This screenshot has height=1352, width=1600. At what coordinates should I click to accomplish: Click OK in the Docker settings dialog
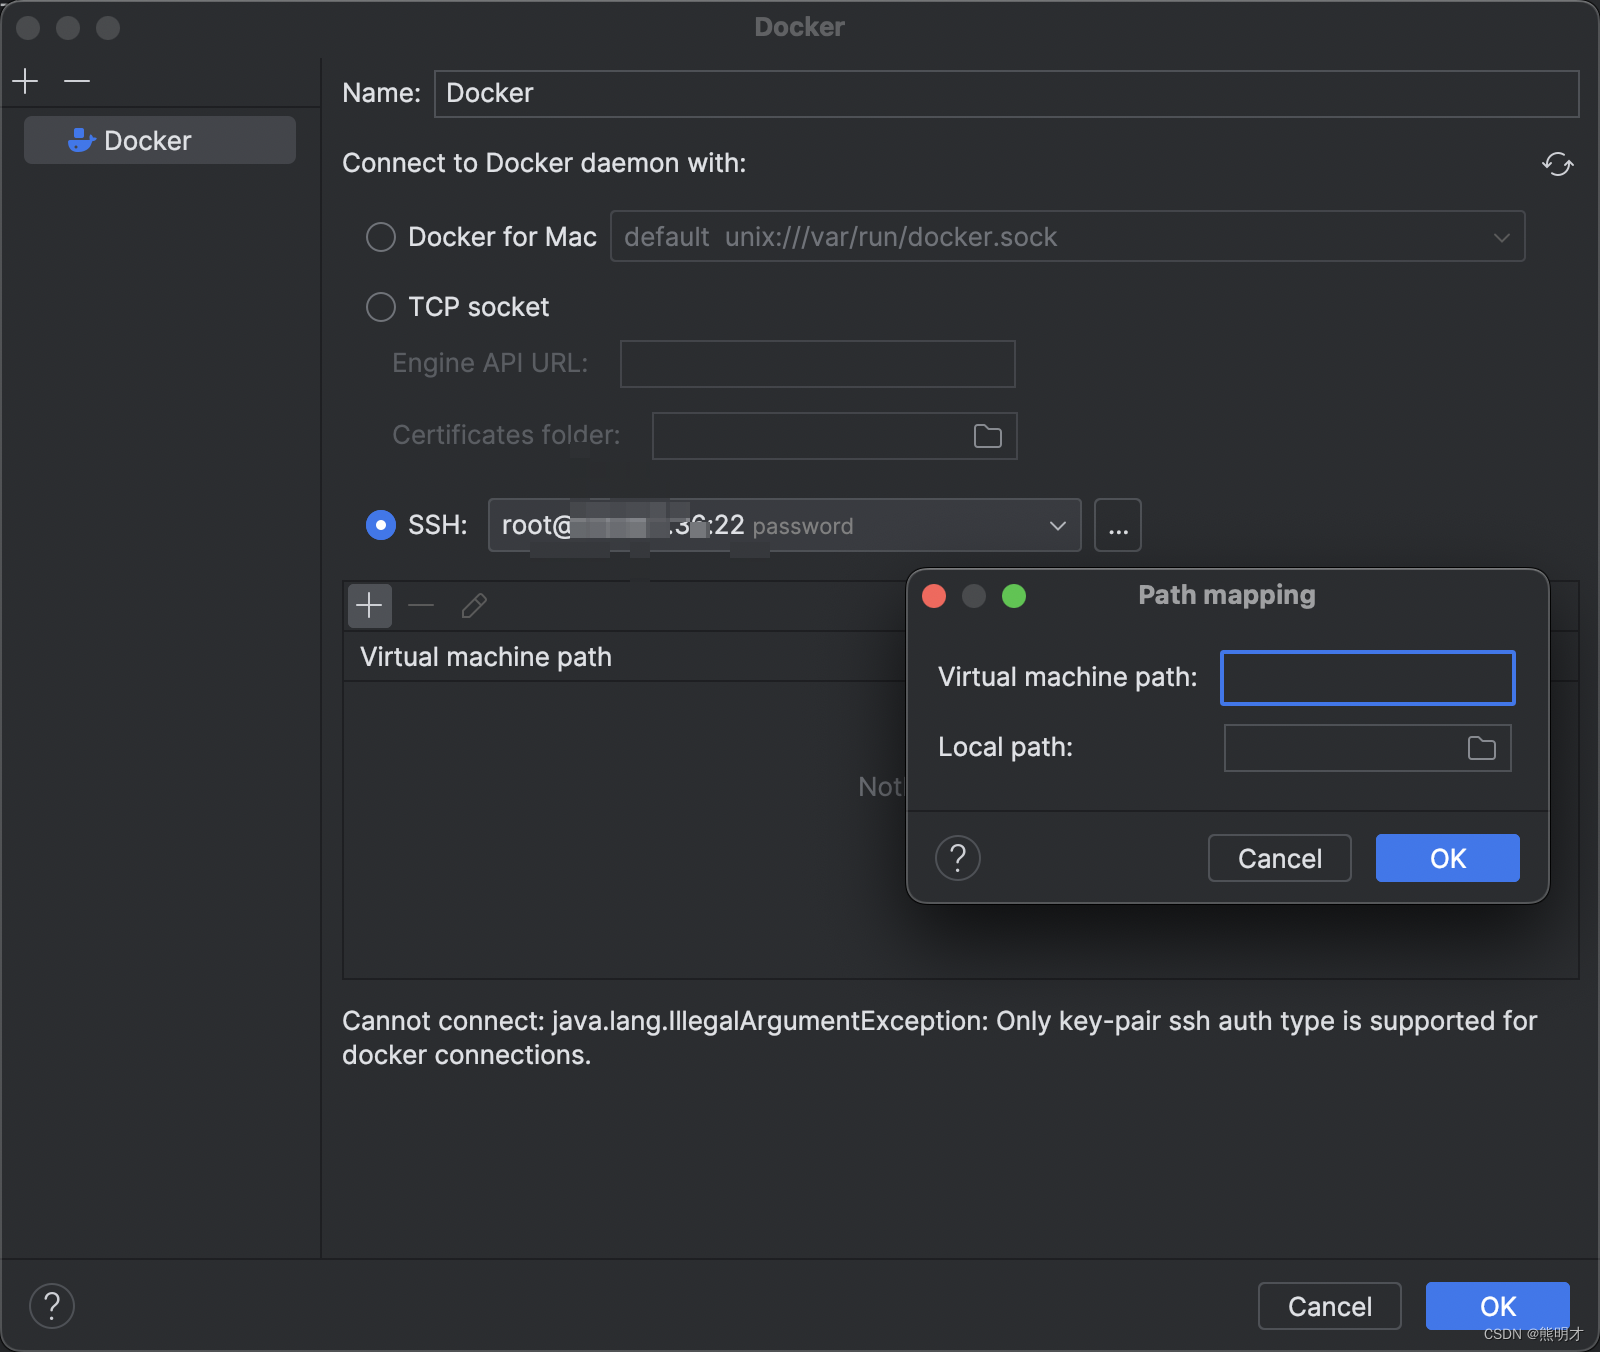coord(1498,1306)
